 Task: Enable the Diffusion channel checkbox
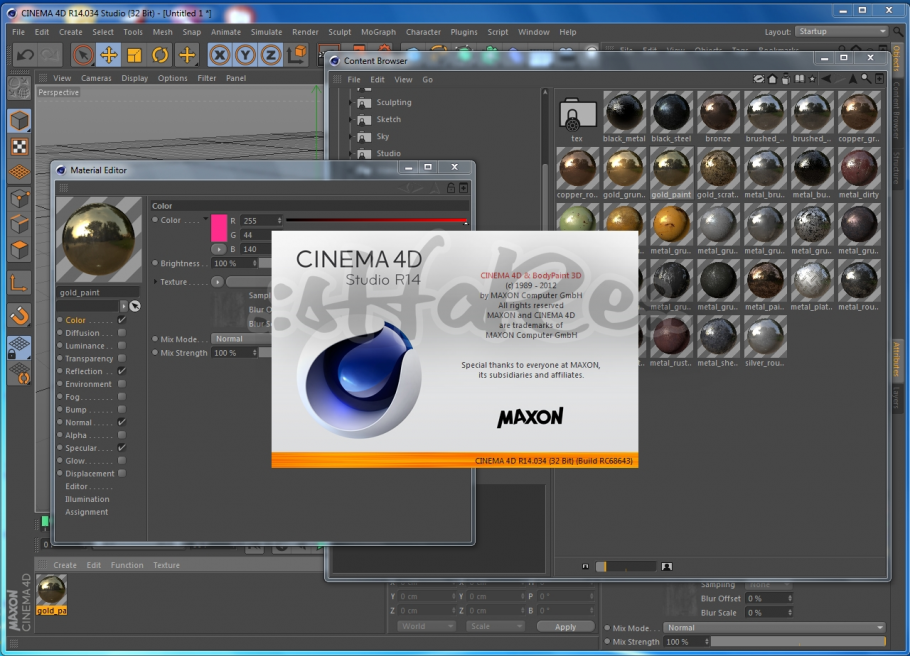click(122, 333)
